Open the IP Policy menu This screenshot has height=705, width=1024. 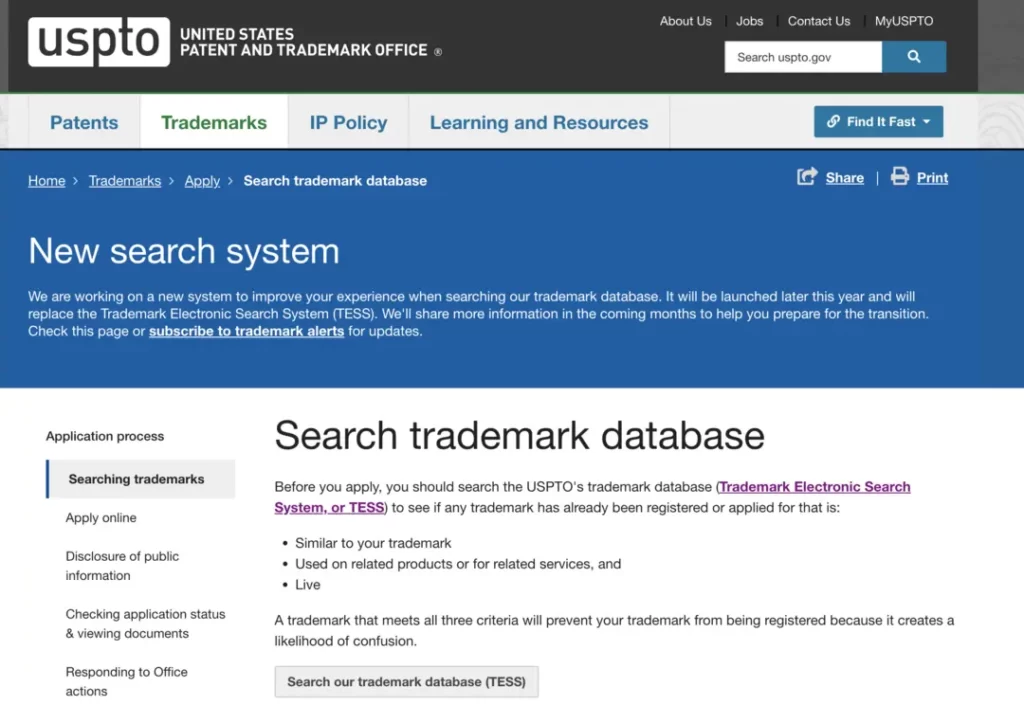coord(349,122)
